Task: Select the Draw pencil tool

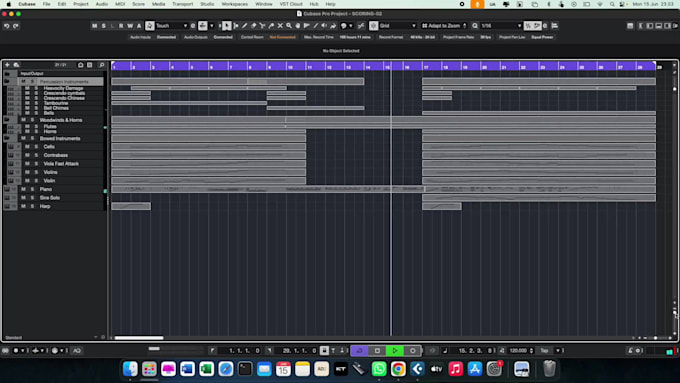Action: (245, 26)
